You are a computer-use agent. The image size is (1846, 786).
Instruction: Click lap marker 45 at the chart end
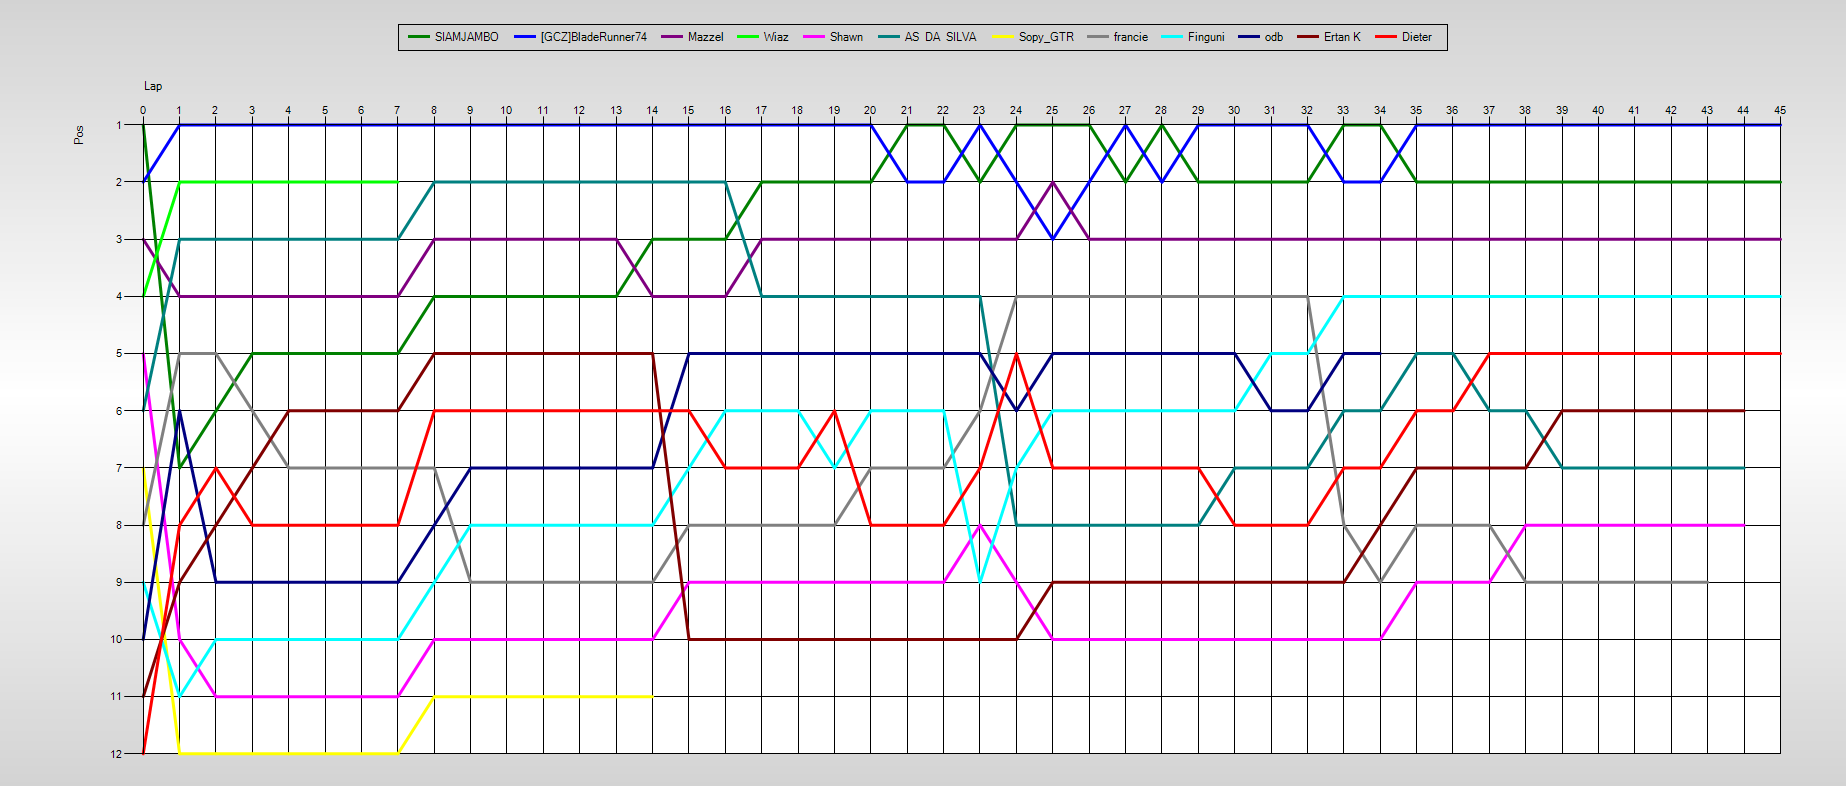1780,110
